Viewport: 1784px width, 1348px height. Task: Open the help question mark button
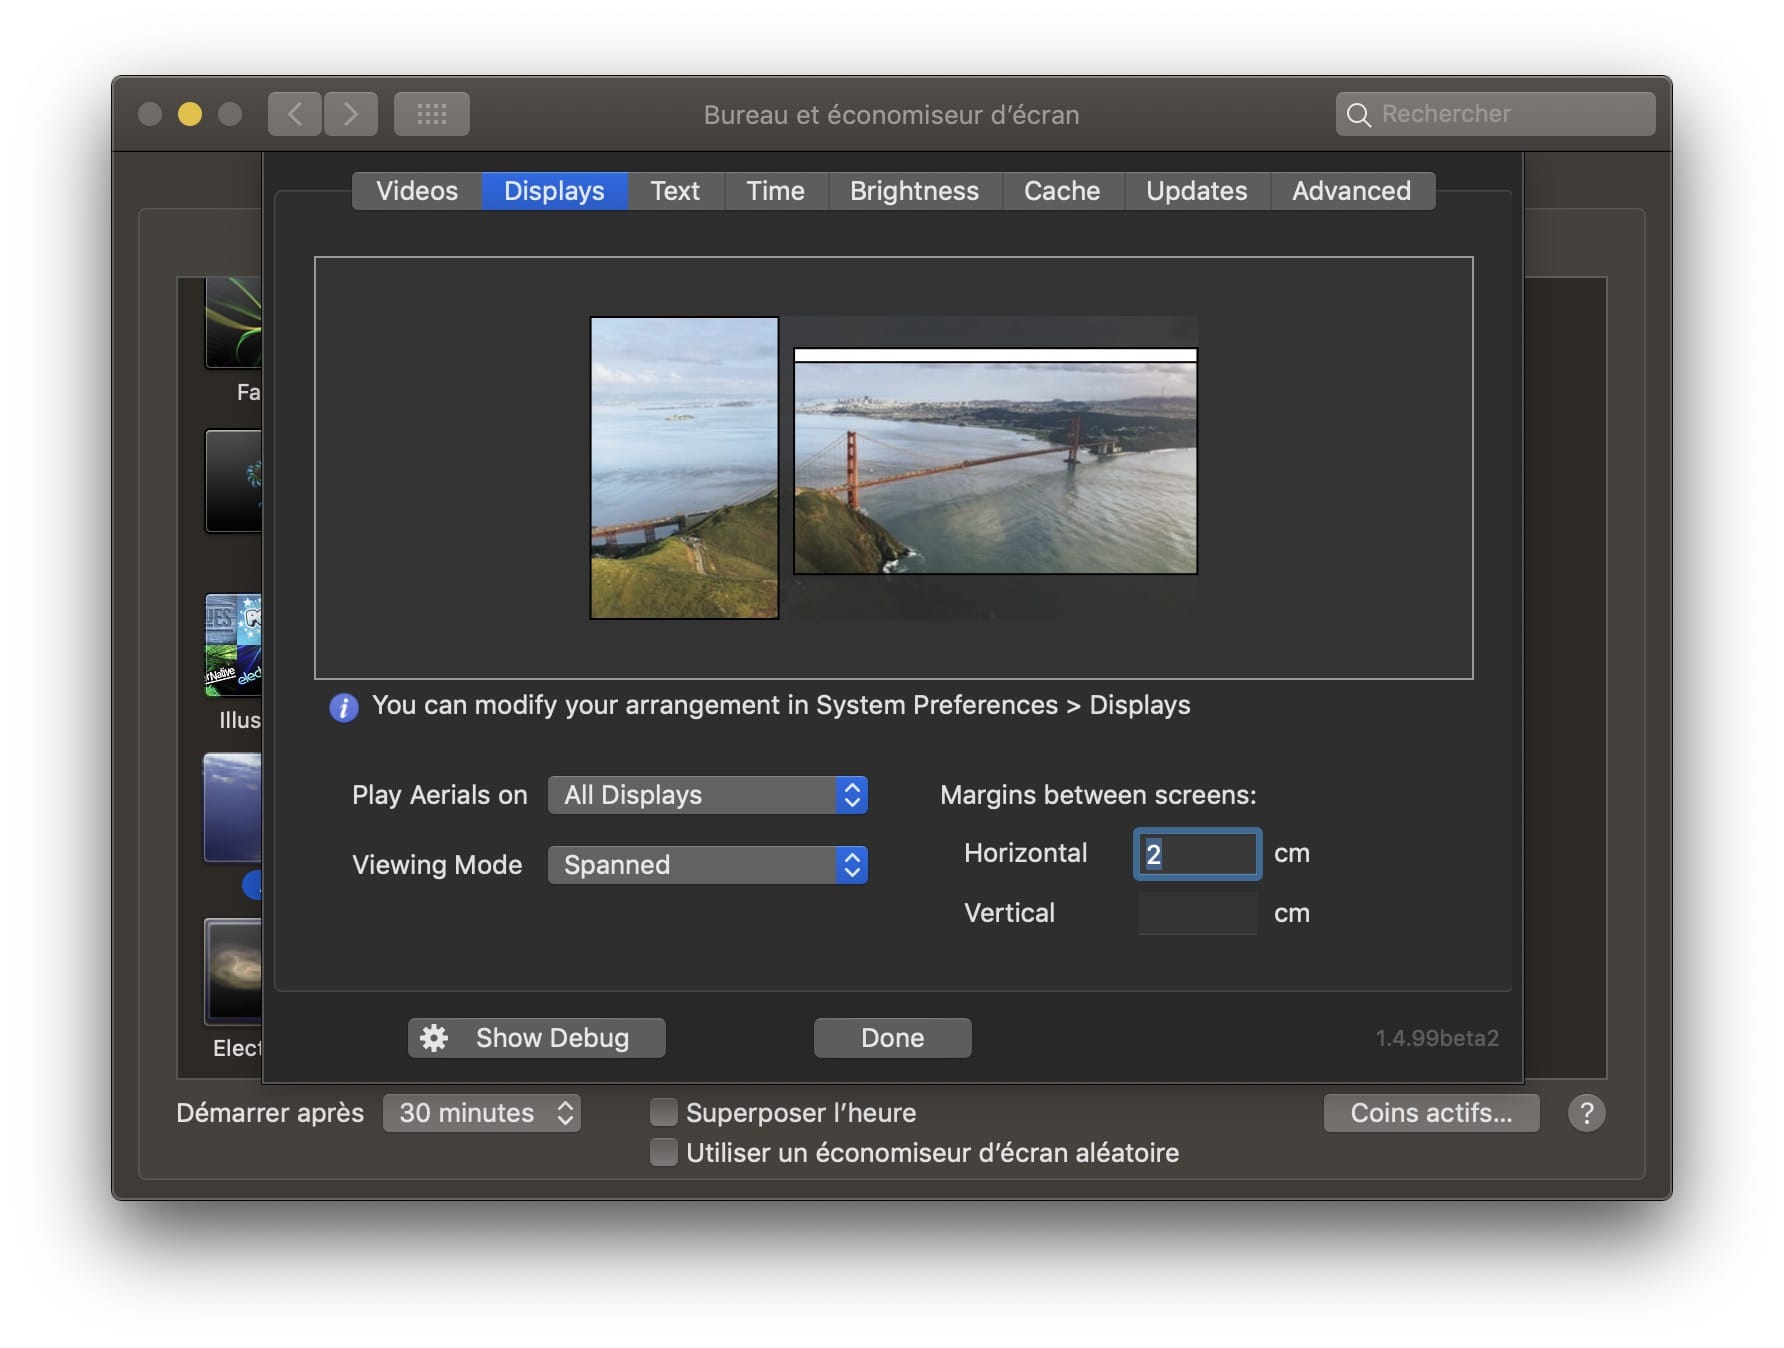tap(1587, 1113)
